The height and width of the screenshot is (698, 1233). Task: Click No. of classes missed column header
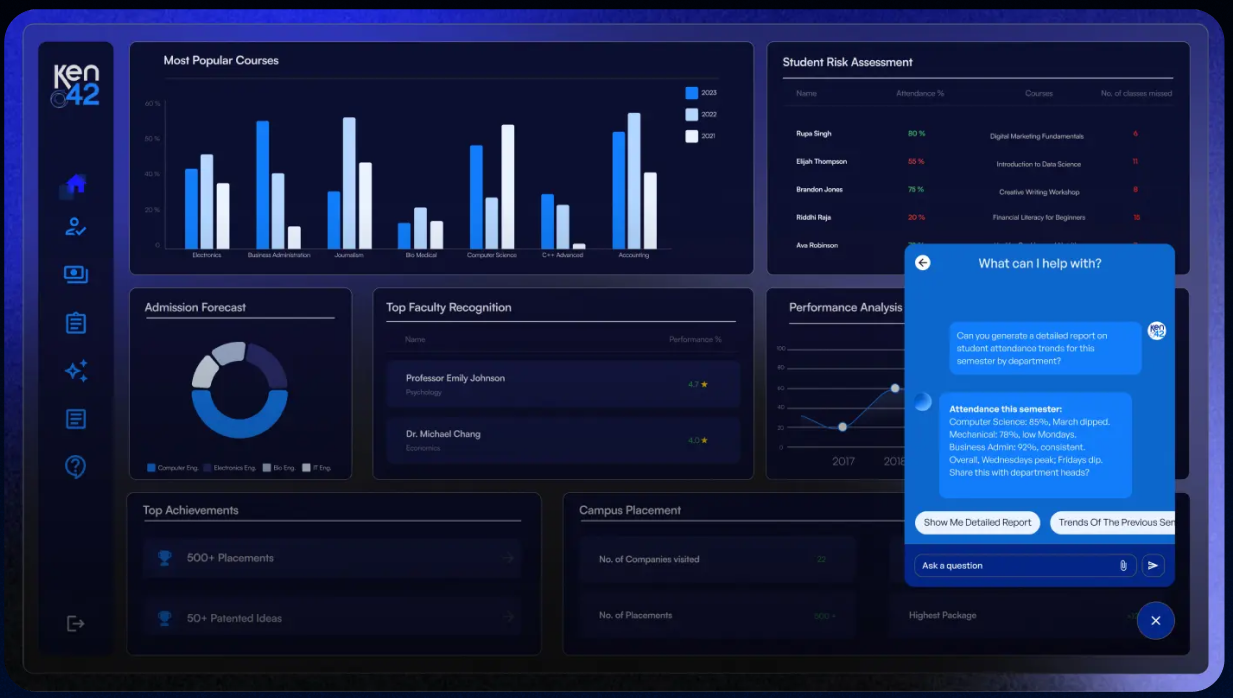tap(1136, 93)
